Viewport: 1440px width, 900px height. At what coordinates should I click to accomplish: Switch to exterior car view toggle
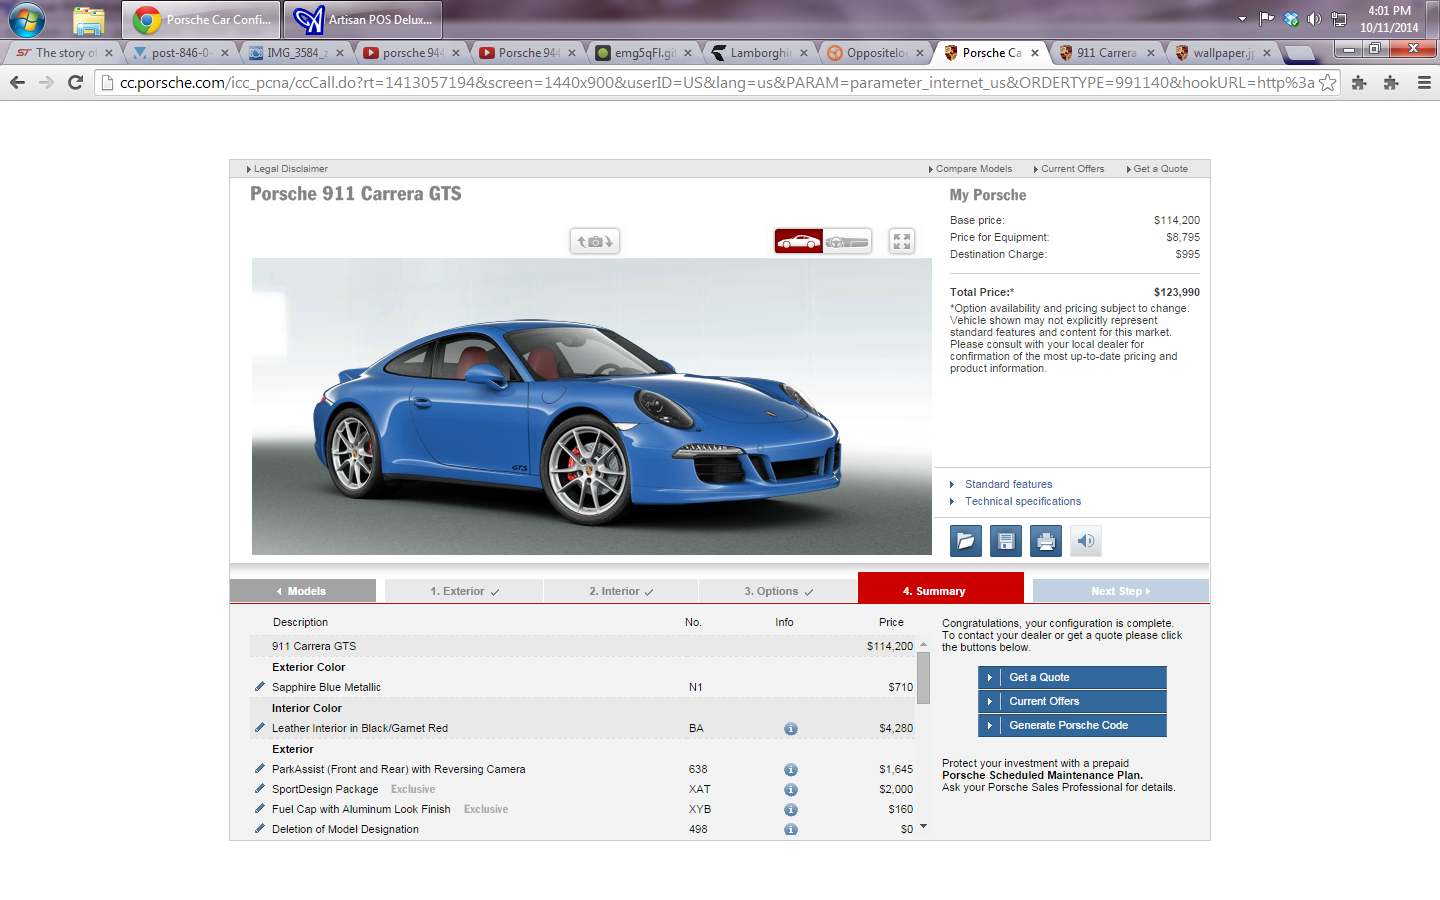pos(799,241)
